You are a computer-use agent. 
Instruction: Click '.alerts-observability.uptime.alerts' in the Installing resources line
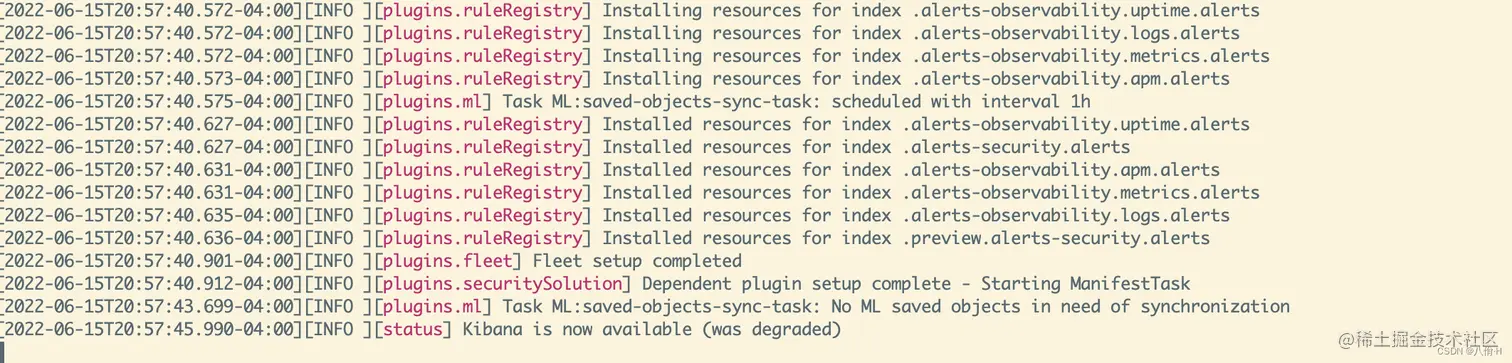[1085, 10]
